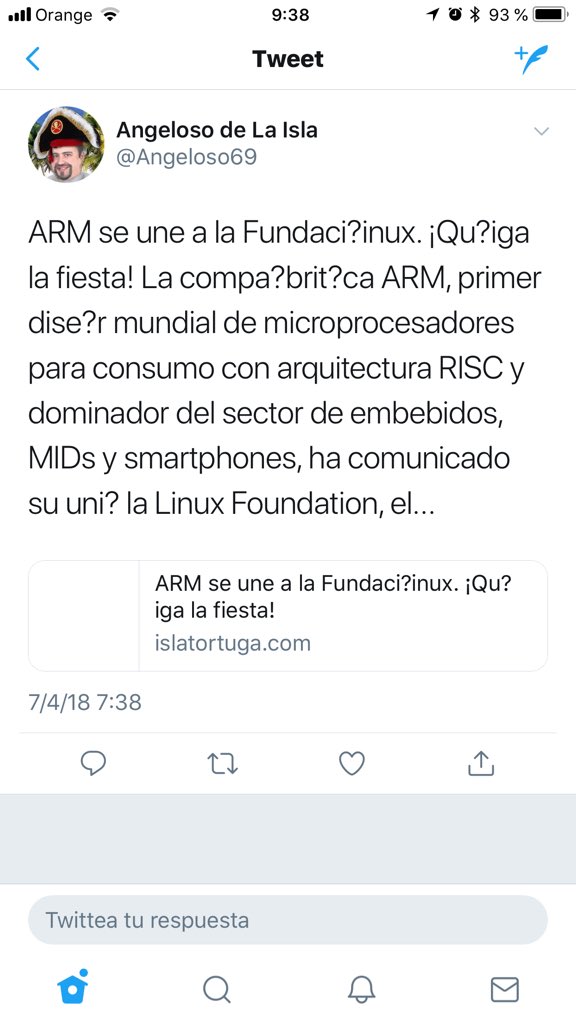Tap the 7/4/18 7:38 timestamp
The image size is (576, 1024).
[85, 702]
